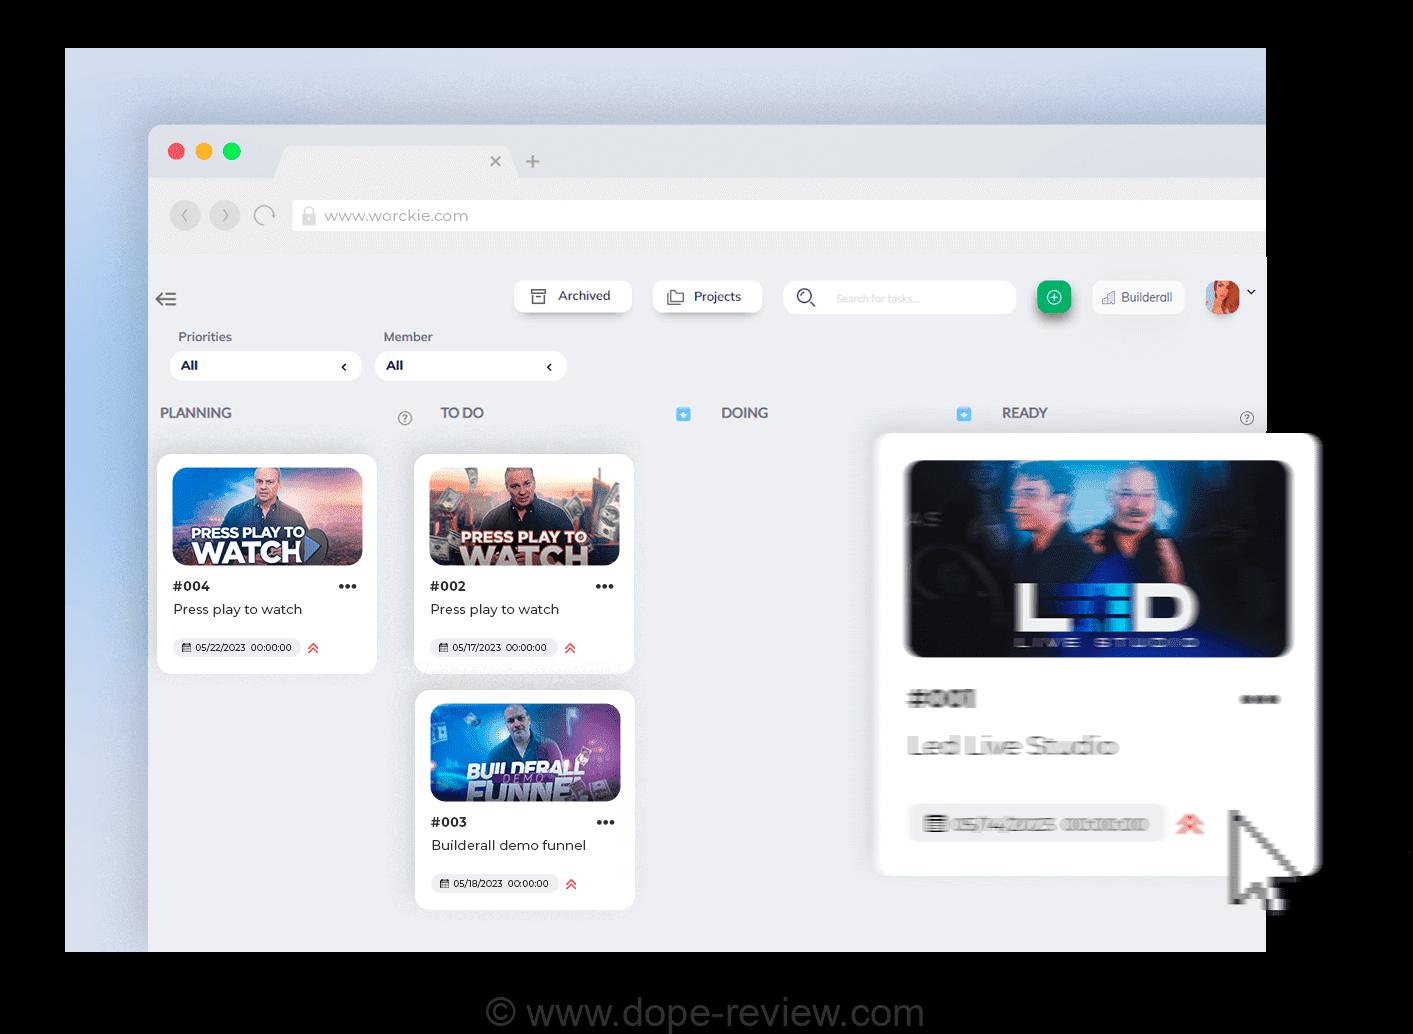The width and height of the screenshot is (1413, 1034).
Task: Open the help icon beside the READY column
Action: click(x=1246, y=418)
